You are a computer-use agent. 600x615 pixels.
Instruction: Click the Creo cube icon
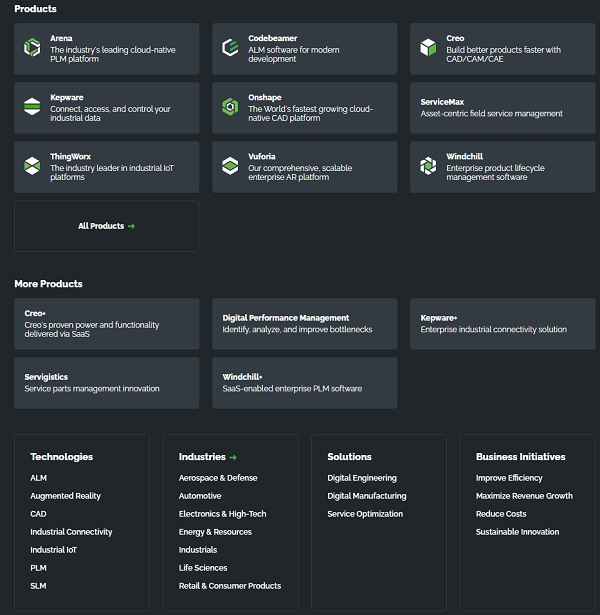tap(428, 48)
